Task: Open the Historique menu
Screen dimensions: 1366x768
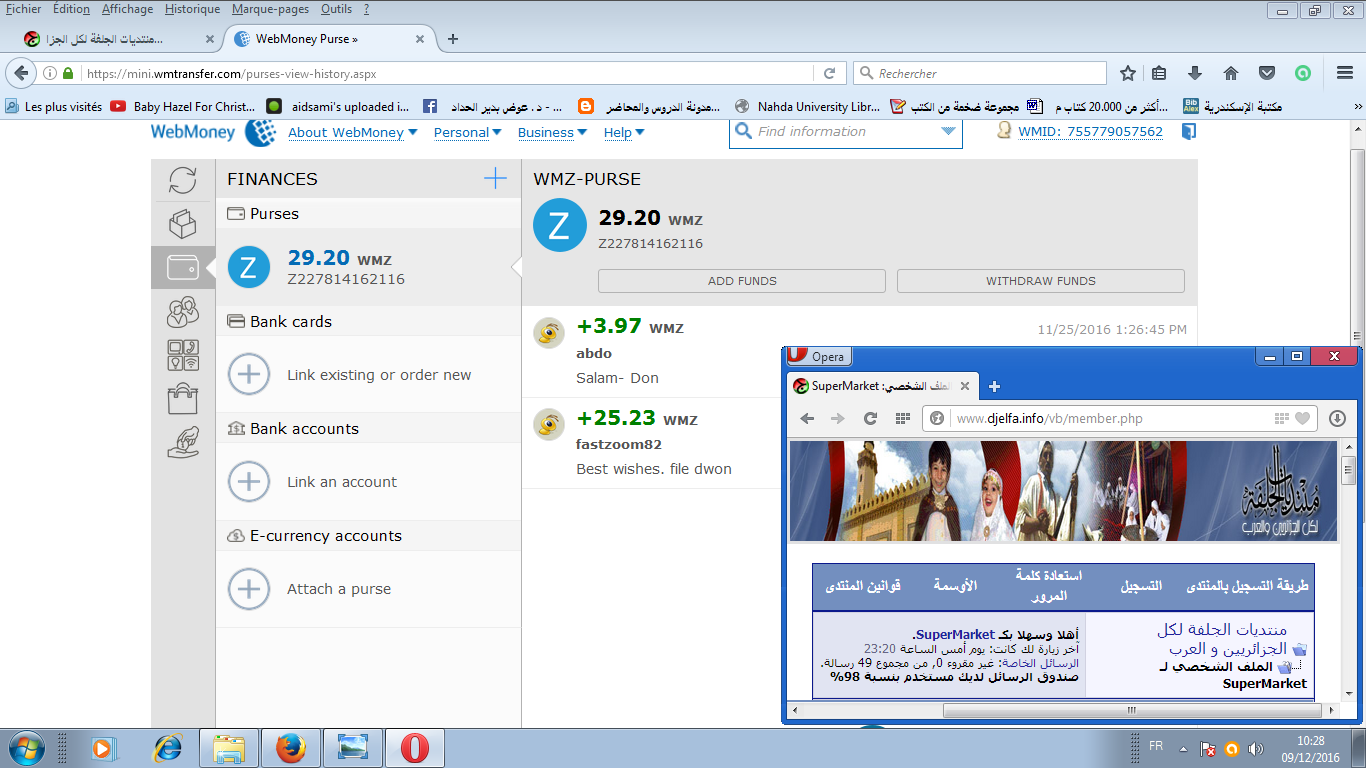Action: (x=190, y=9)
